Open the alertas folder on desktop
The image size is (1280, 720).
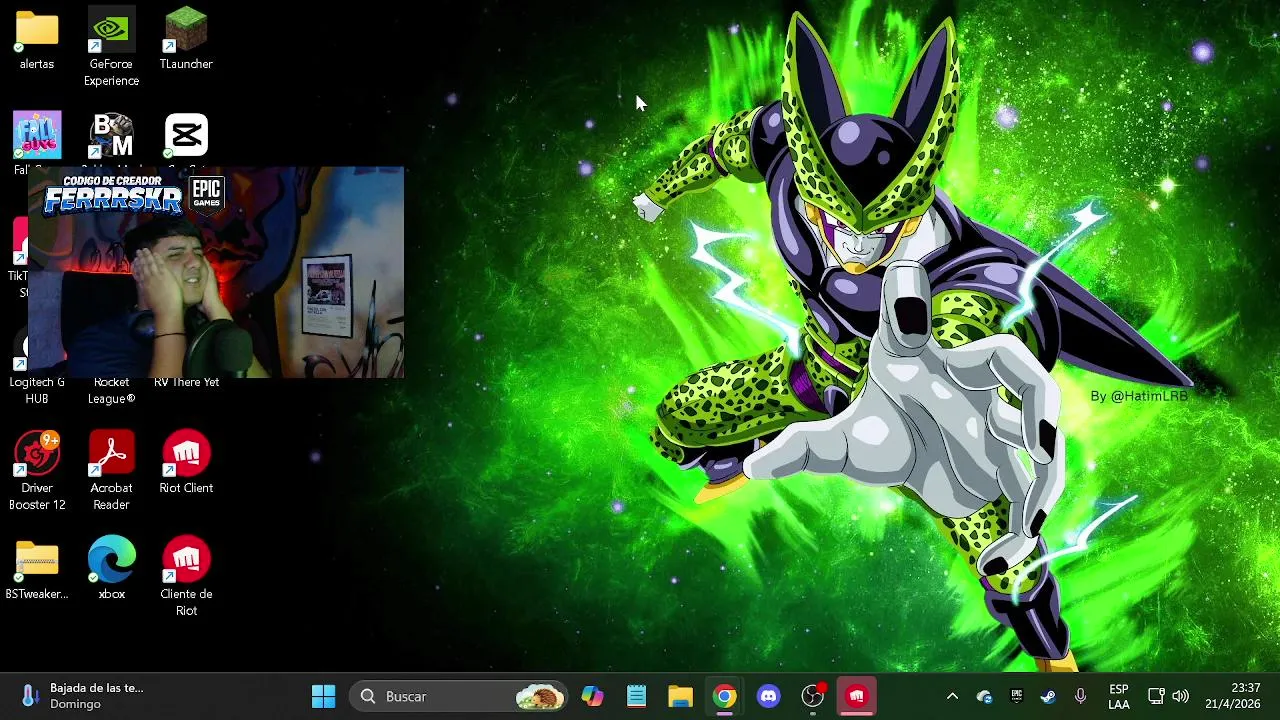pyautogui.click(x=37, y=40)
